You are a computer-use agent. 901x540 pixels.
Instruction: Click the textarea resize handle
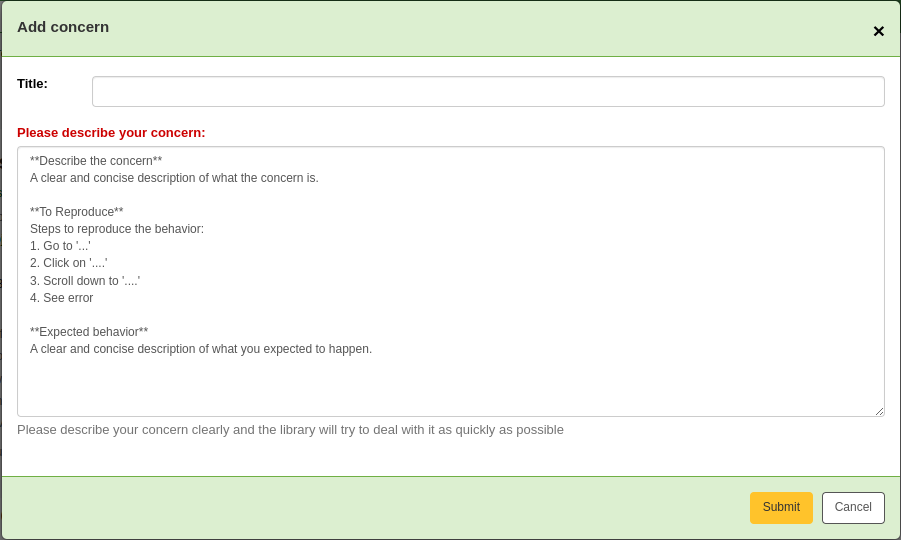coord(879,411)
